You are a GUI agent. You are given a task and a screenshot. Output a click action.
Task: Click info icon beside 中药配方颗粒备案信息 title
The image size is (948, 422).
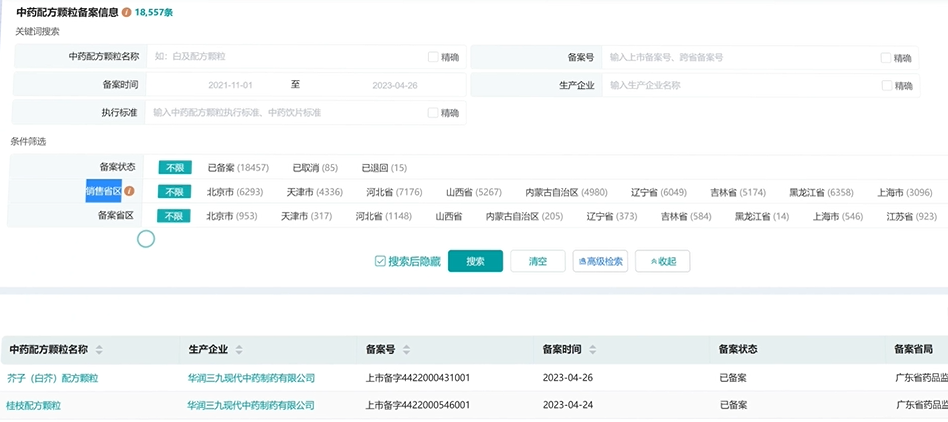tap(126, 12)
